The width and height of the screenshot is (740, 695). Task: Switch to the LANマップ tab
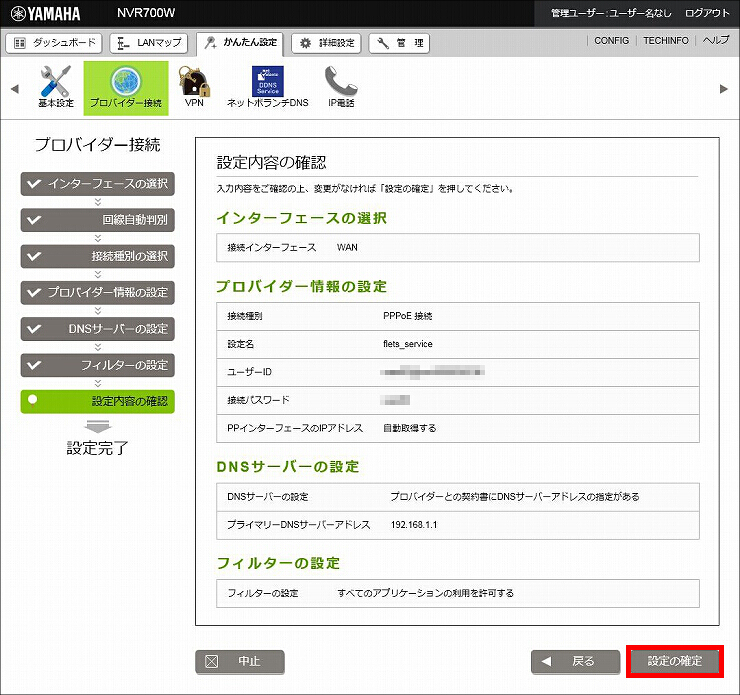pyautogui.click(x=149, y=43)
